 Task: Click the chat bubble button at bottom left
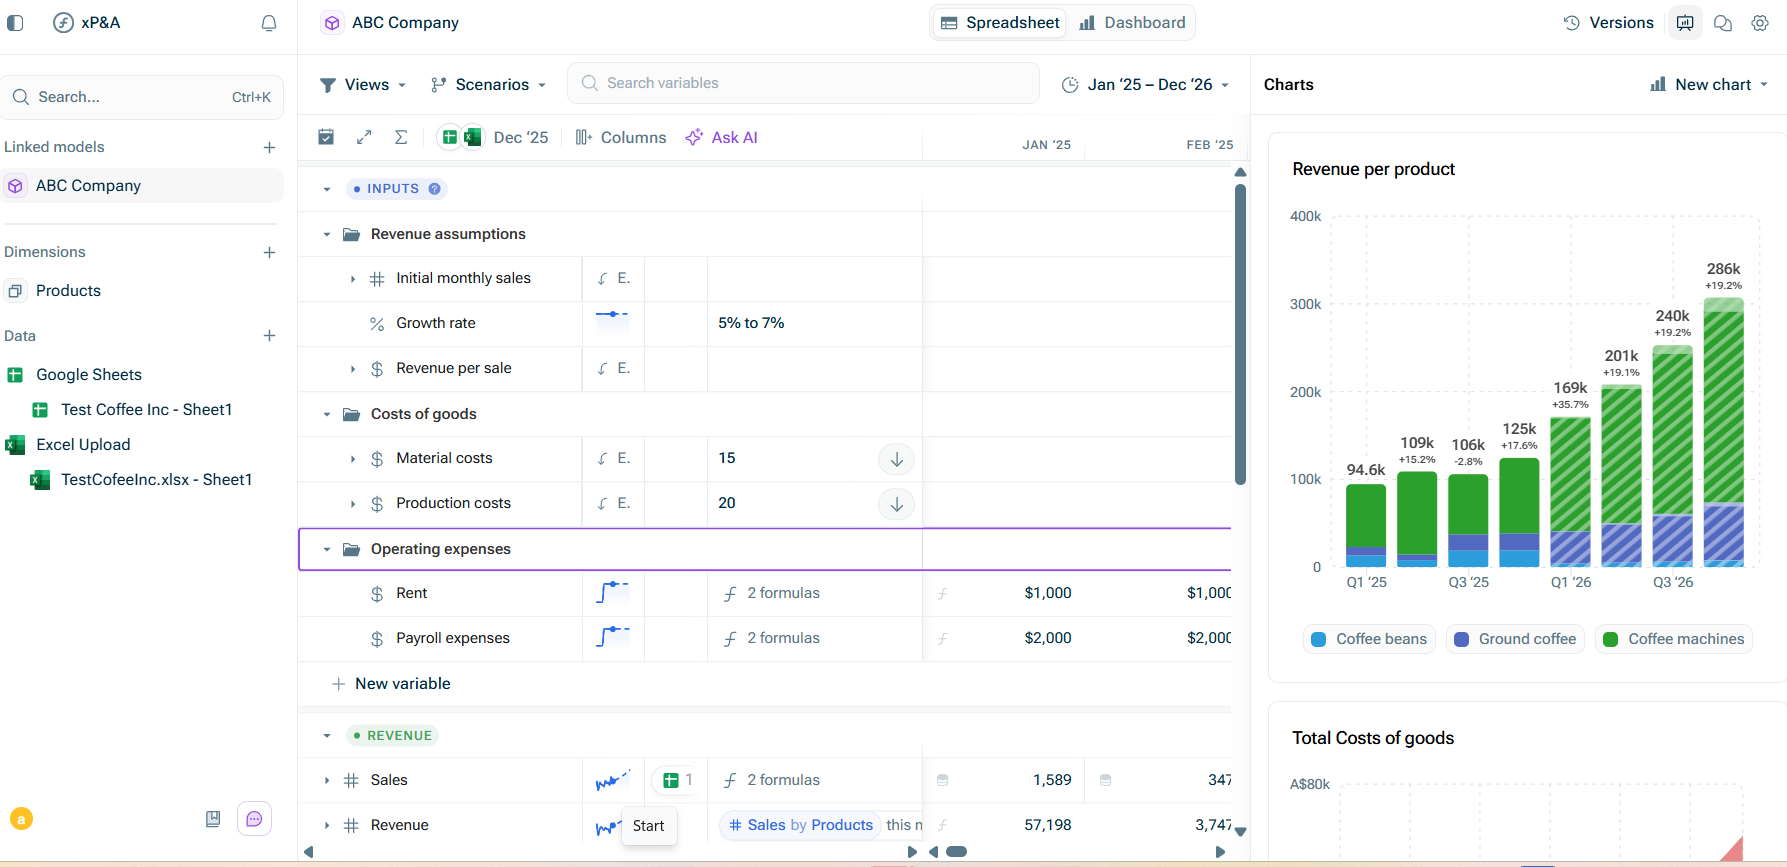point(254,819)
